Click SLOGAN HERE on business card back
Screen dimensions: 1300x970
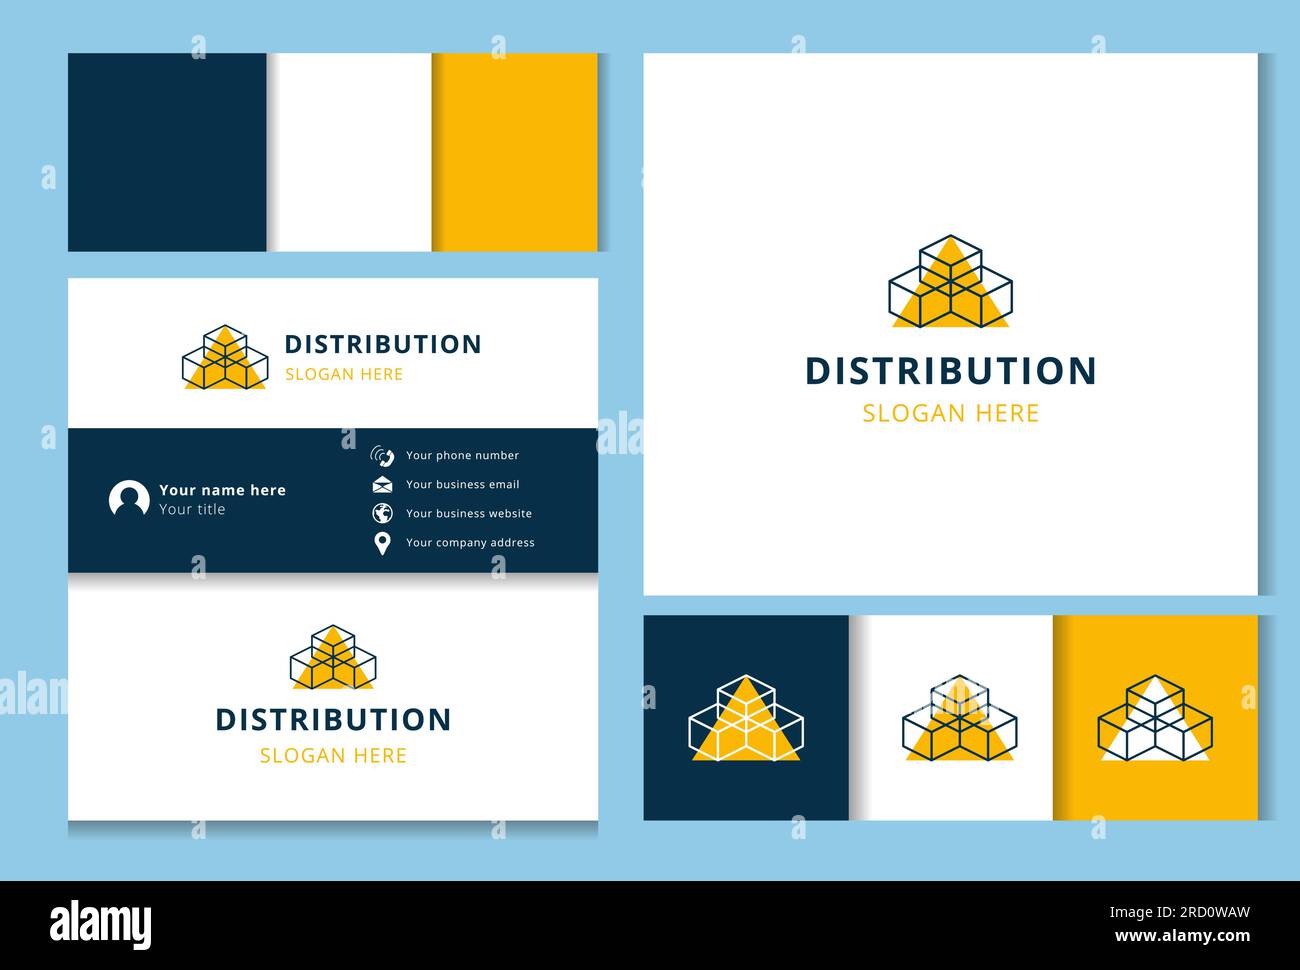pyautogui.click(x=333, y=756)
